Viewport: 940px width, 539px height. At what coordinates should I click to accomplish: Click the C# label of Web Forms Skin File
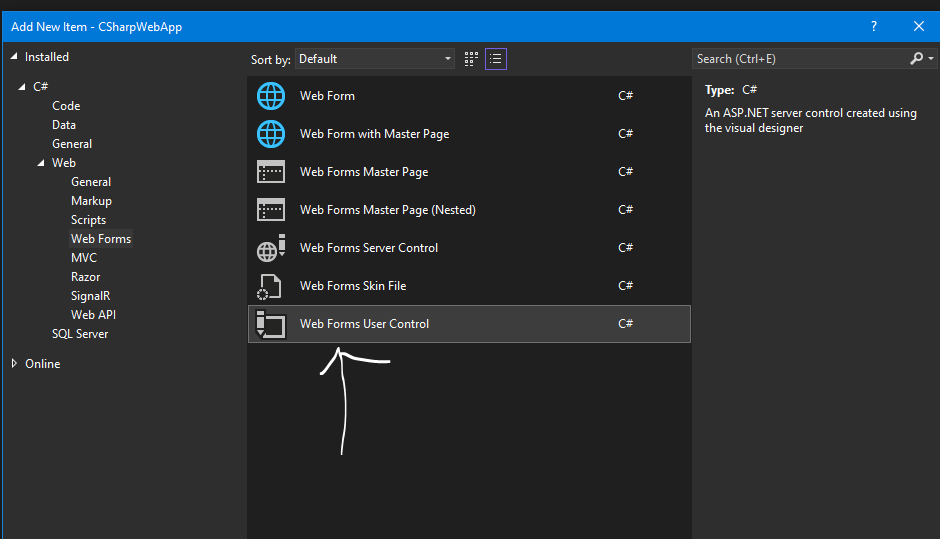pos(625,285)
